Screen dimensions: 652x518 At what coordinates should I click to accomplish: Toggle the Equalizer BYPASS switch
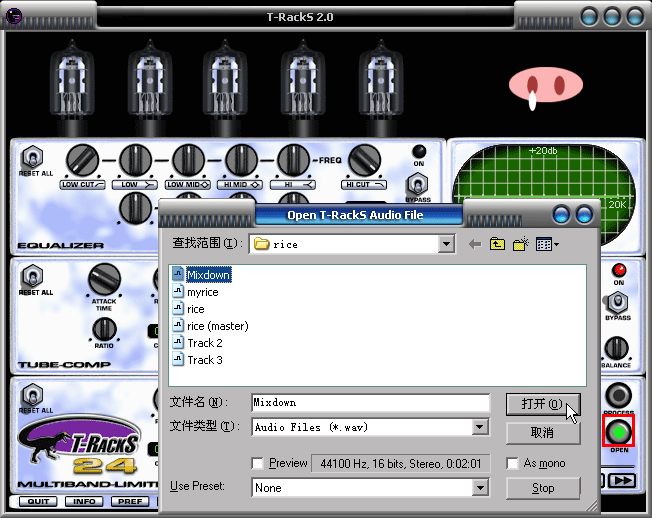[417, 184]
